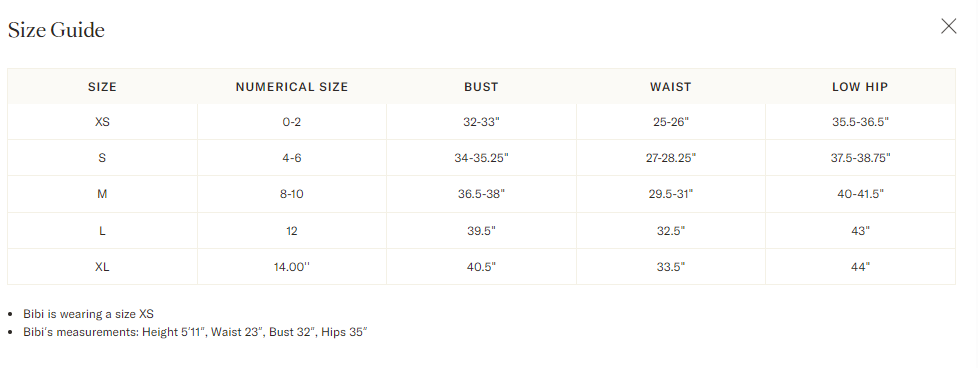Click the BUST column header

coord(482,87)
